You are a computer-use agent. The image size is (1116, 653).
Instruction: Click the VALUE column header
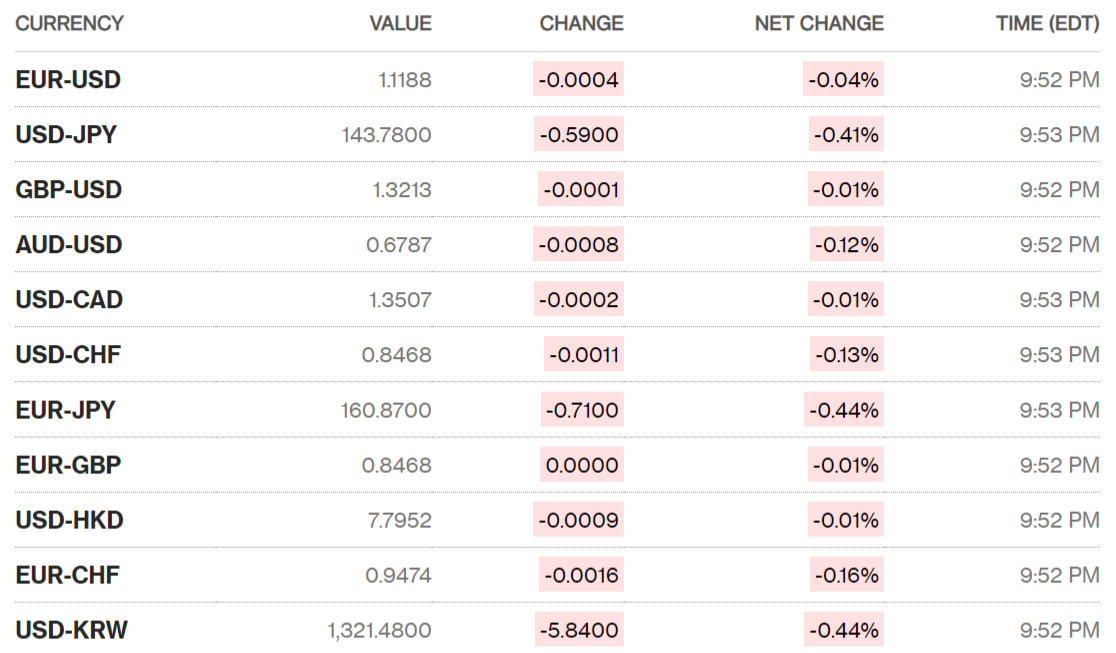(x=400, y=23)
